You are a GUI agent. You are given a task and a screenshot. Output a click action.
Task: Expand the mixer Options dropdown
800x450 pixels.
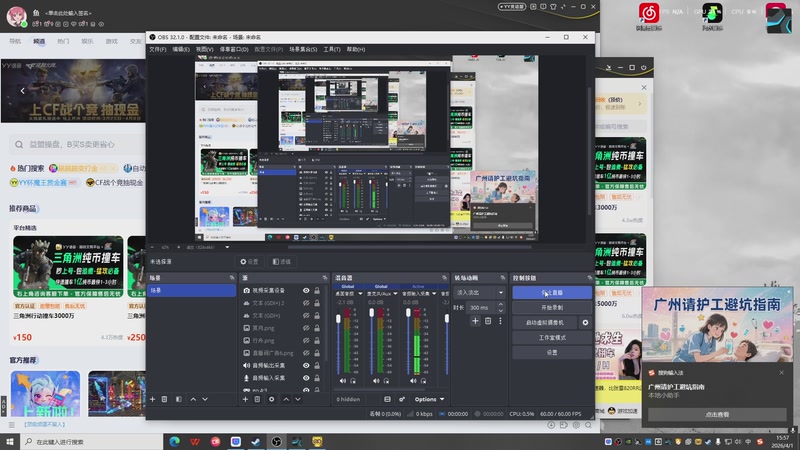coord(429,399)
